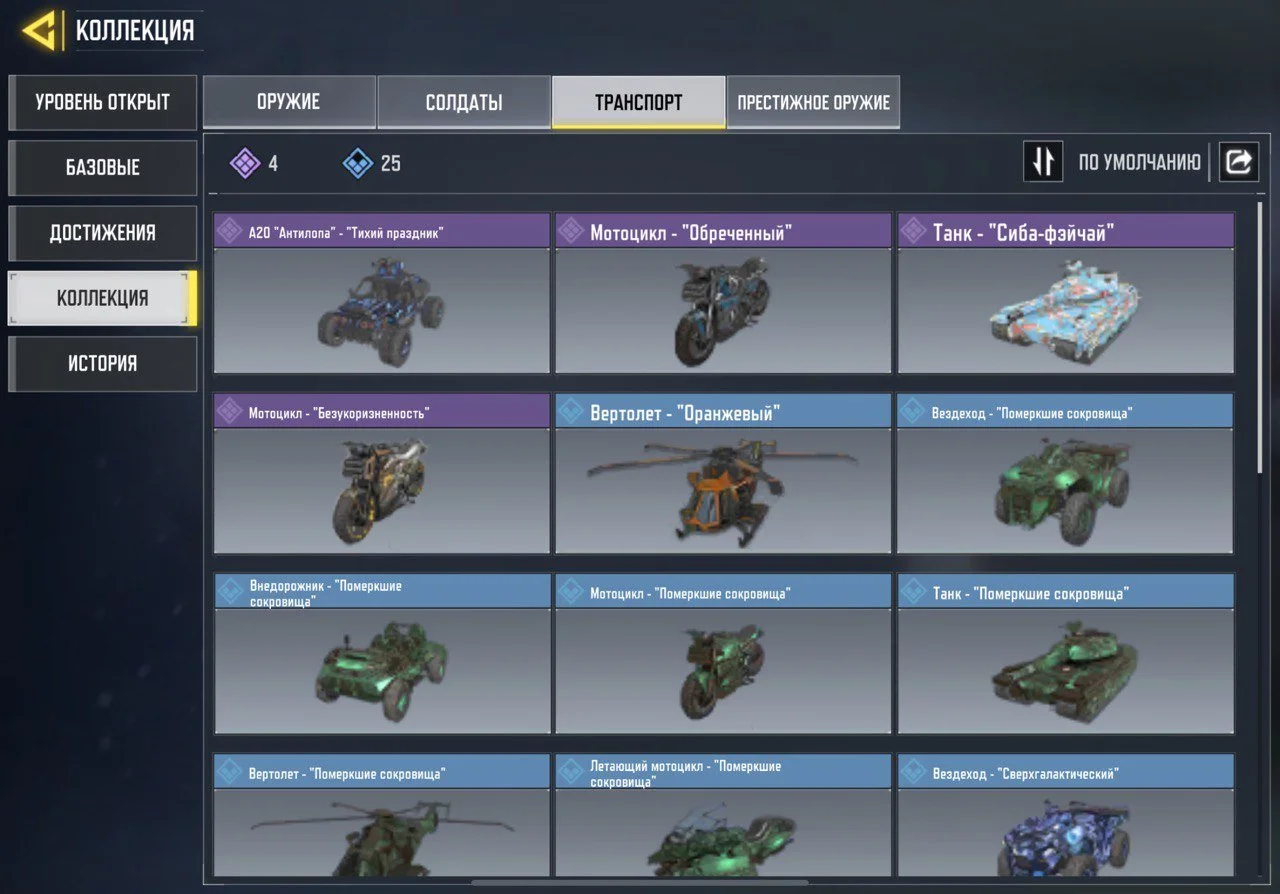Click rarity icon on Мотоцикл "Обреченный" card
Image resolution: width=1280 pixels, height=894 pixels.
pyautogui.click(x=571, y=232)
